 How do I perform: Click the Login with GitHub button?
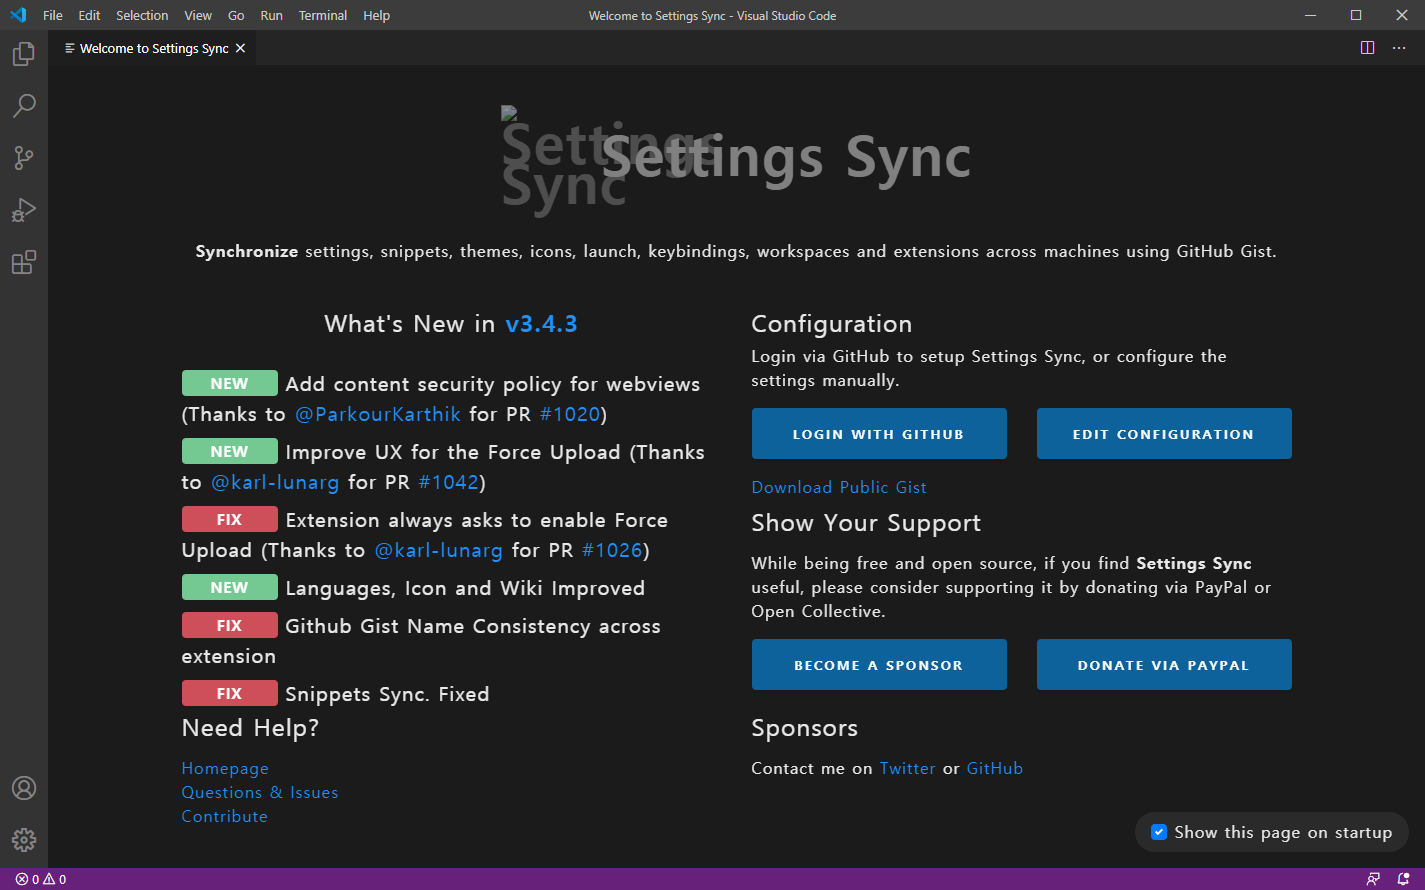pyautogui.click(x=879, y=434)
